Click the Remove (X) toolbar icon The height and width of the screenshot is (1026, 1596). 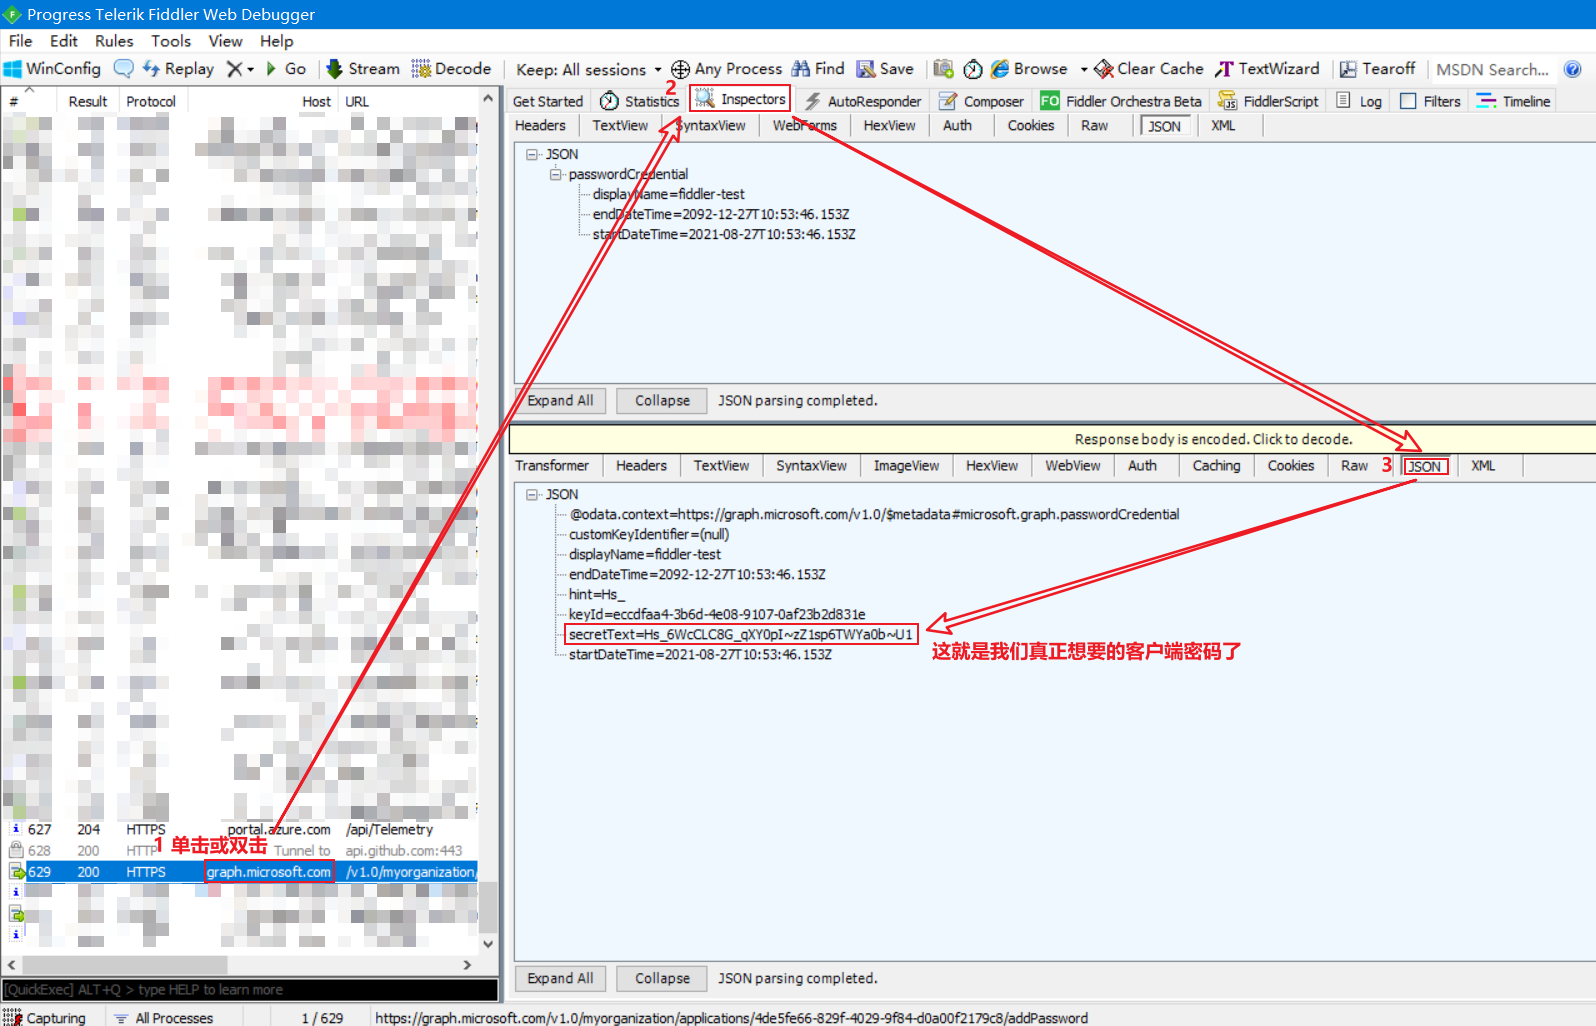pos(235,69)
